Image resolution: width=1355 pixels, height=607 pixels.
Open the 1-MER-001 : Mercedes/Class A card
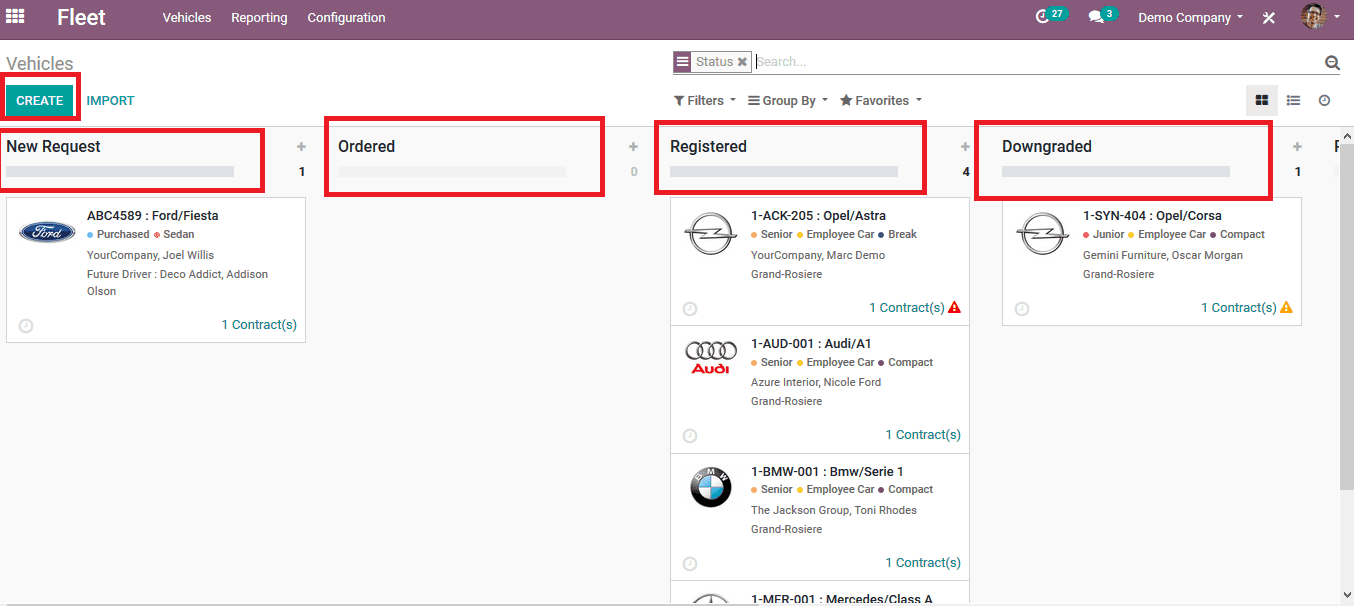[820, 593]
